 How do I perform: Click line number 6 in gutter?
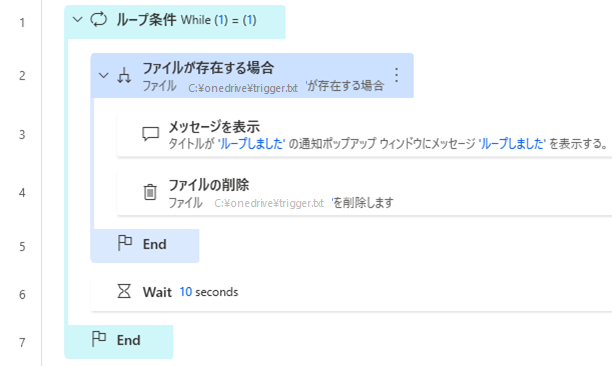coord(22,295)
